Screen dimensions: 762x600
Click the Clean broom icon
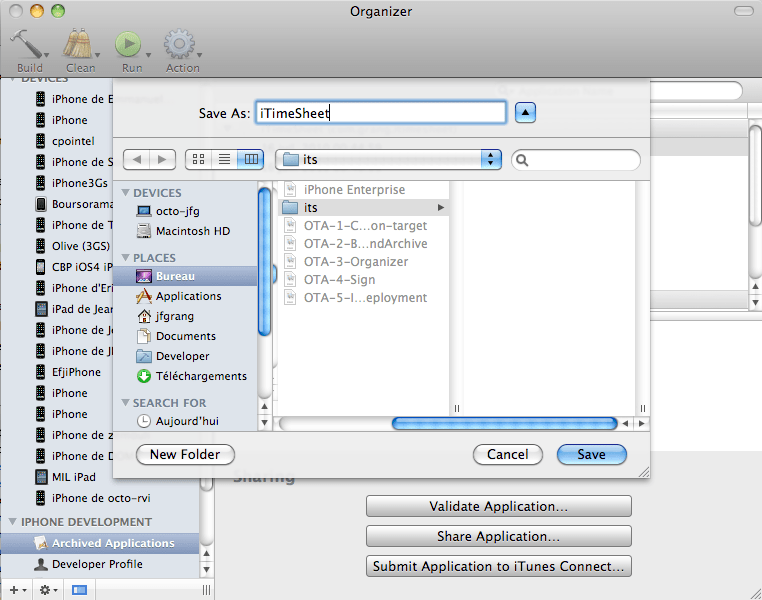[x=78, y=44]
